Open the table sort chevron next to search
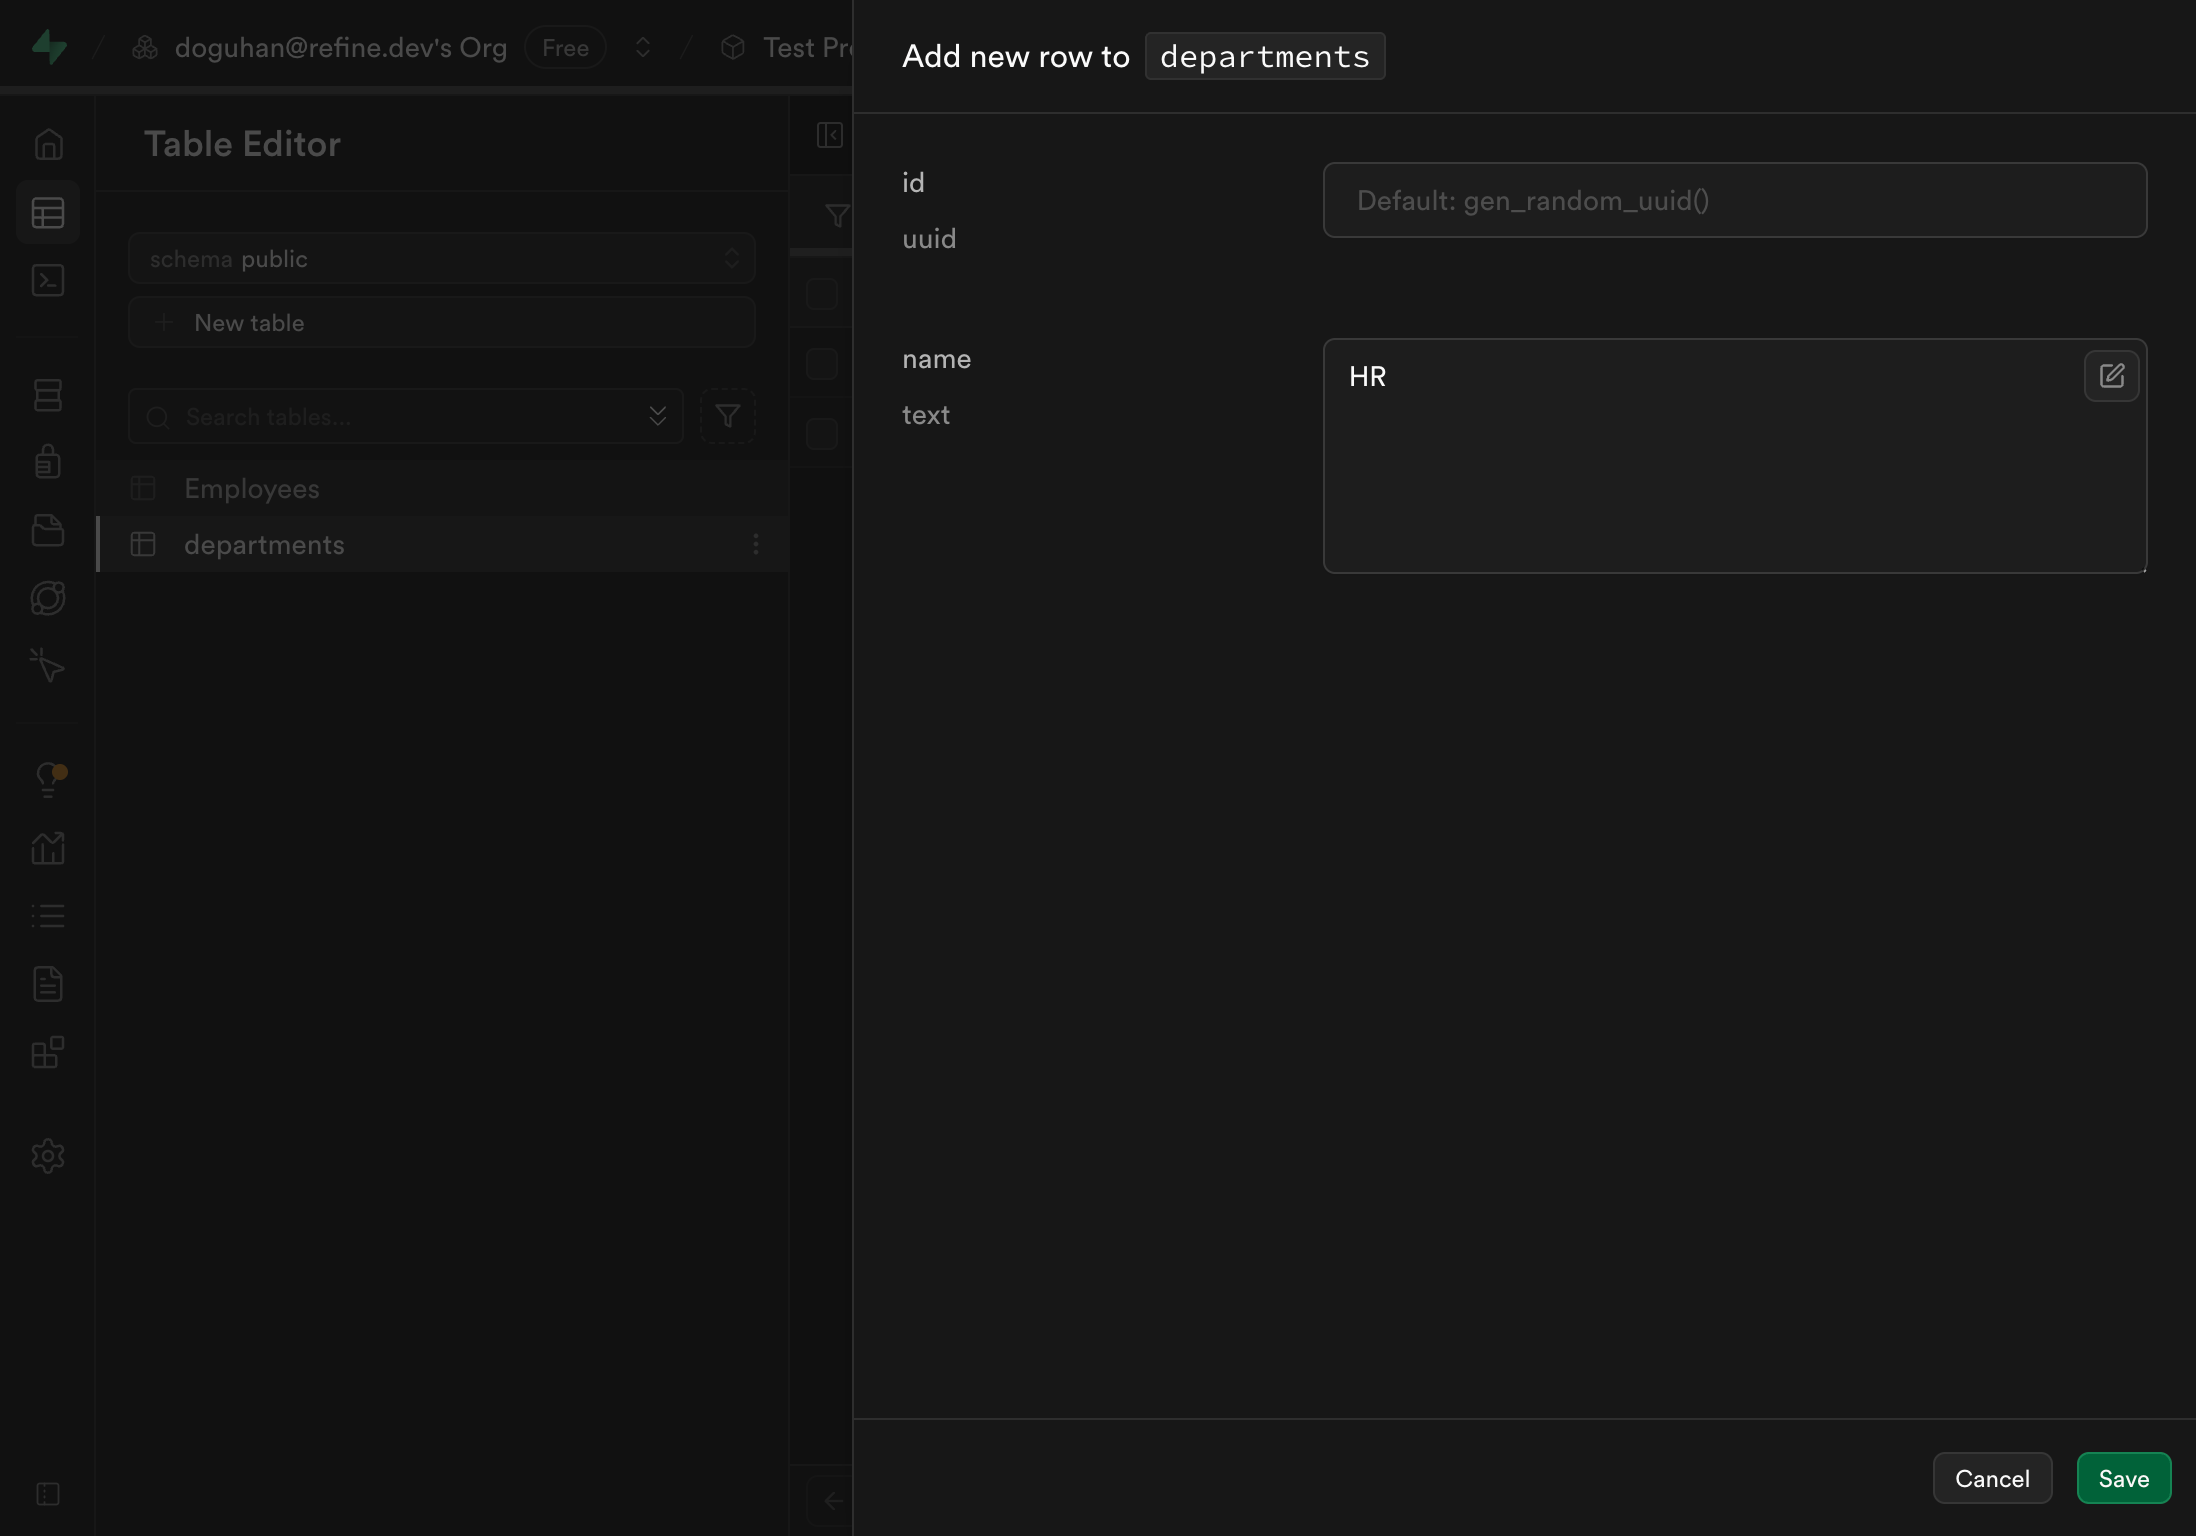 (x=657, y=416)
